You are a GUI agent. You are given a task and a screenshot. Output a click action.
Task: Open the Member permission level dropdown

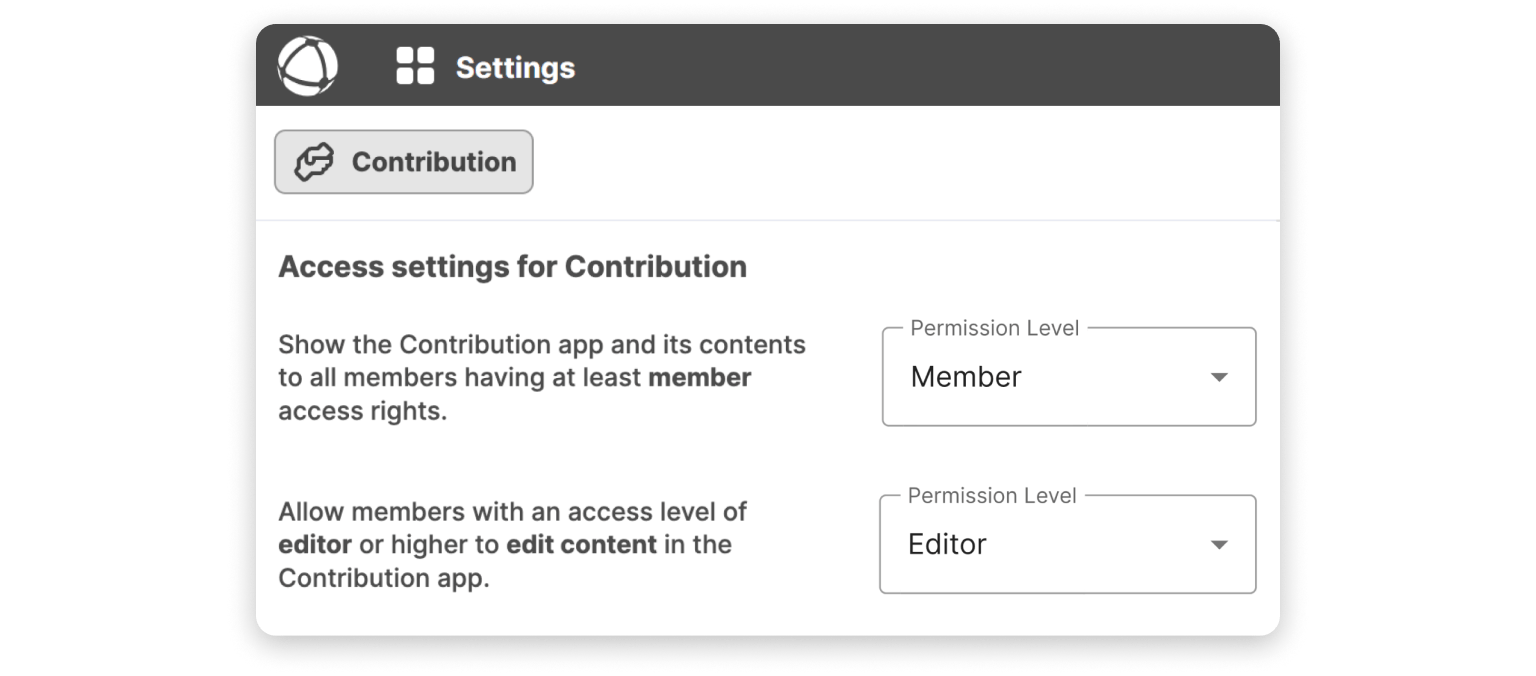(1068, 377)
